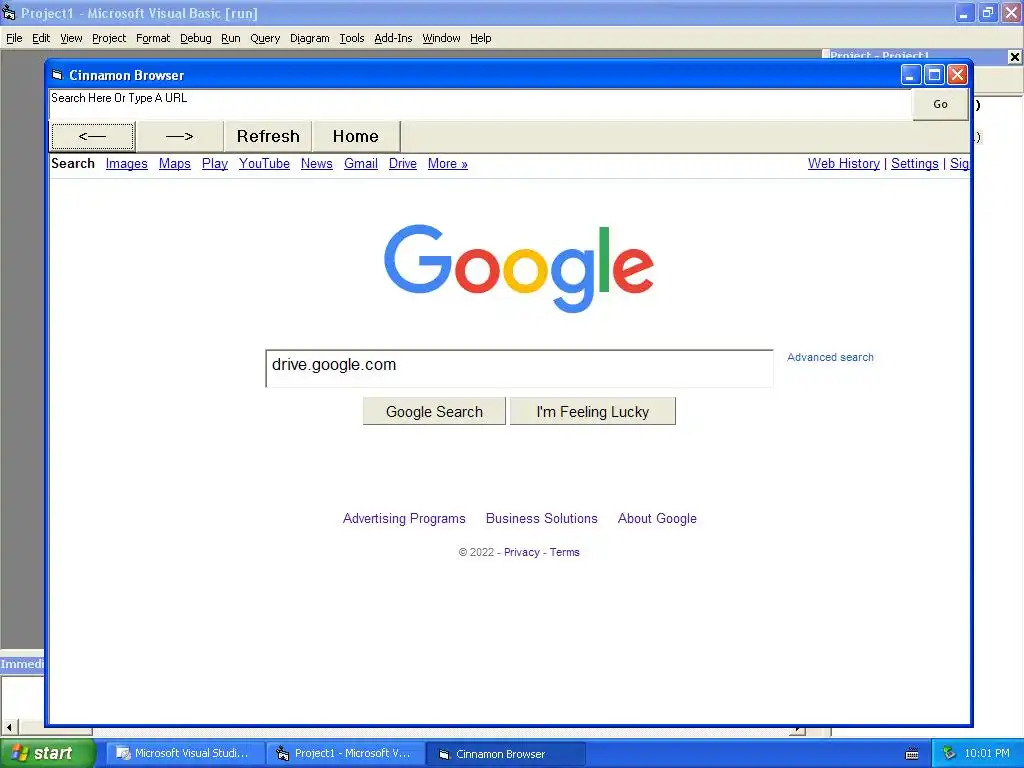Click the Visual Basic title bar app icon

(8, 12)
